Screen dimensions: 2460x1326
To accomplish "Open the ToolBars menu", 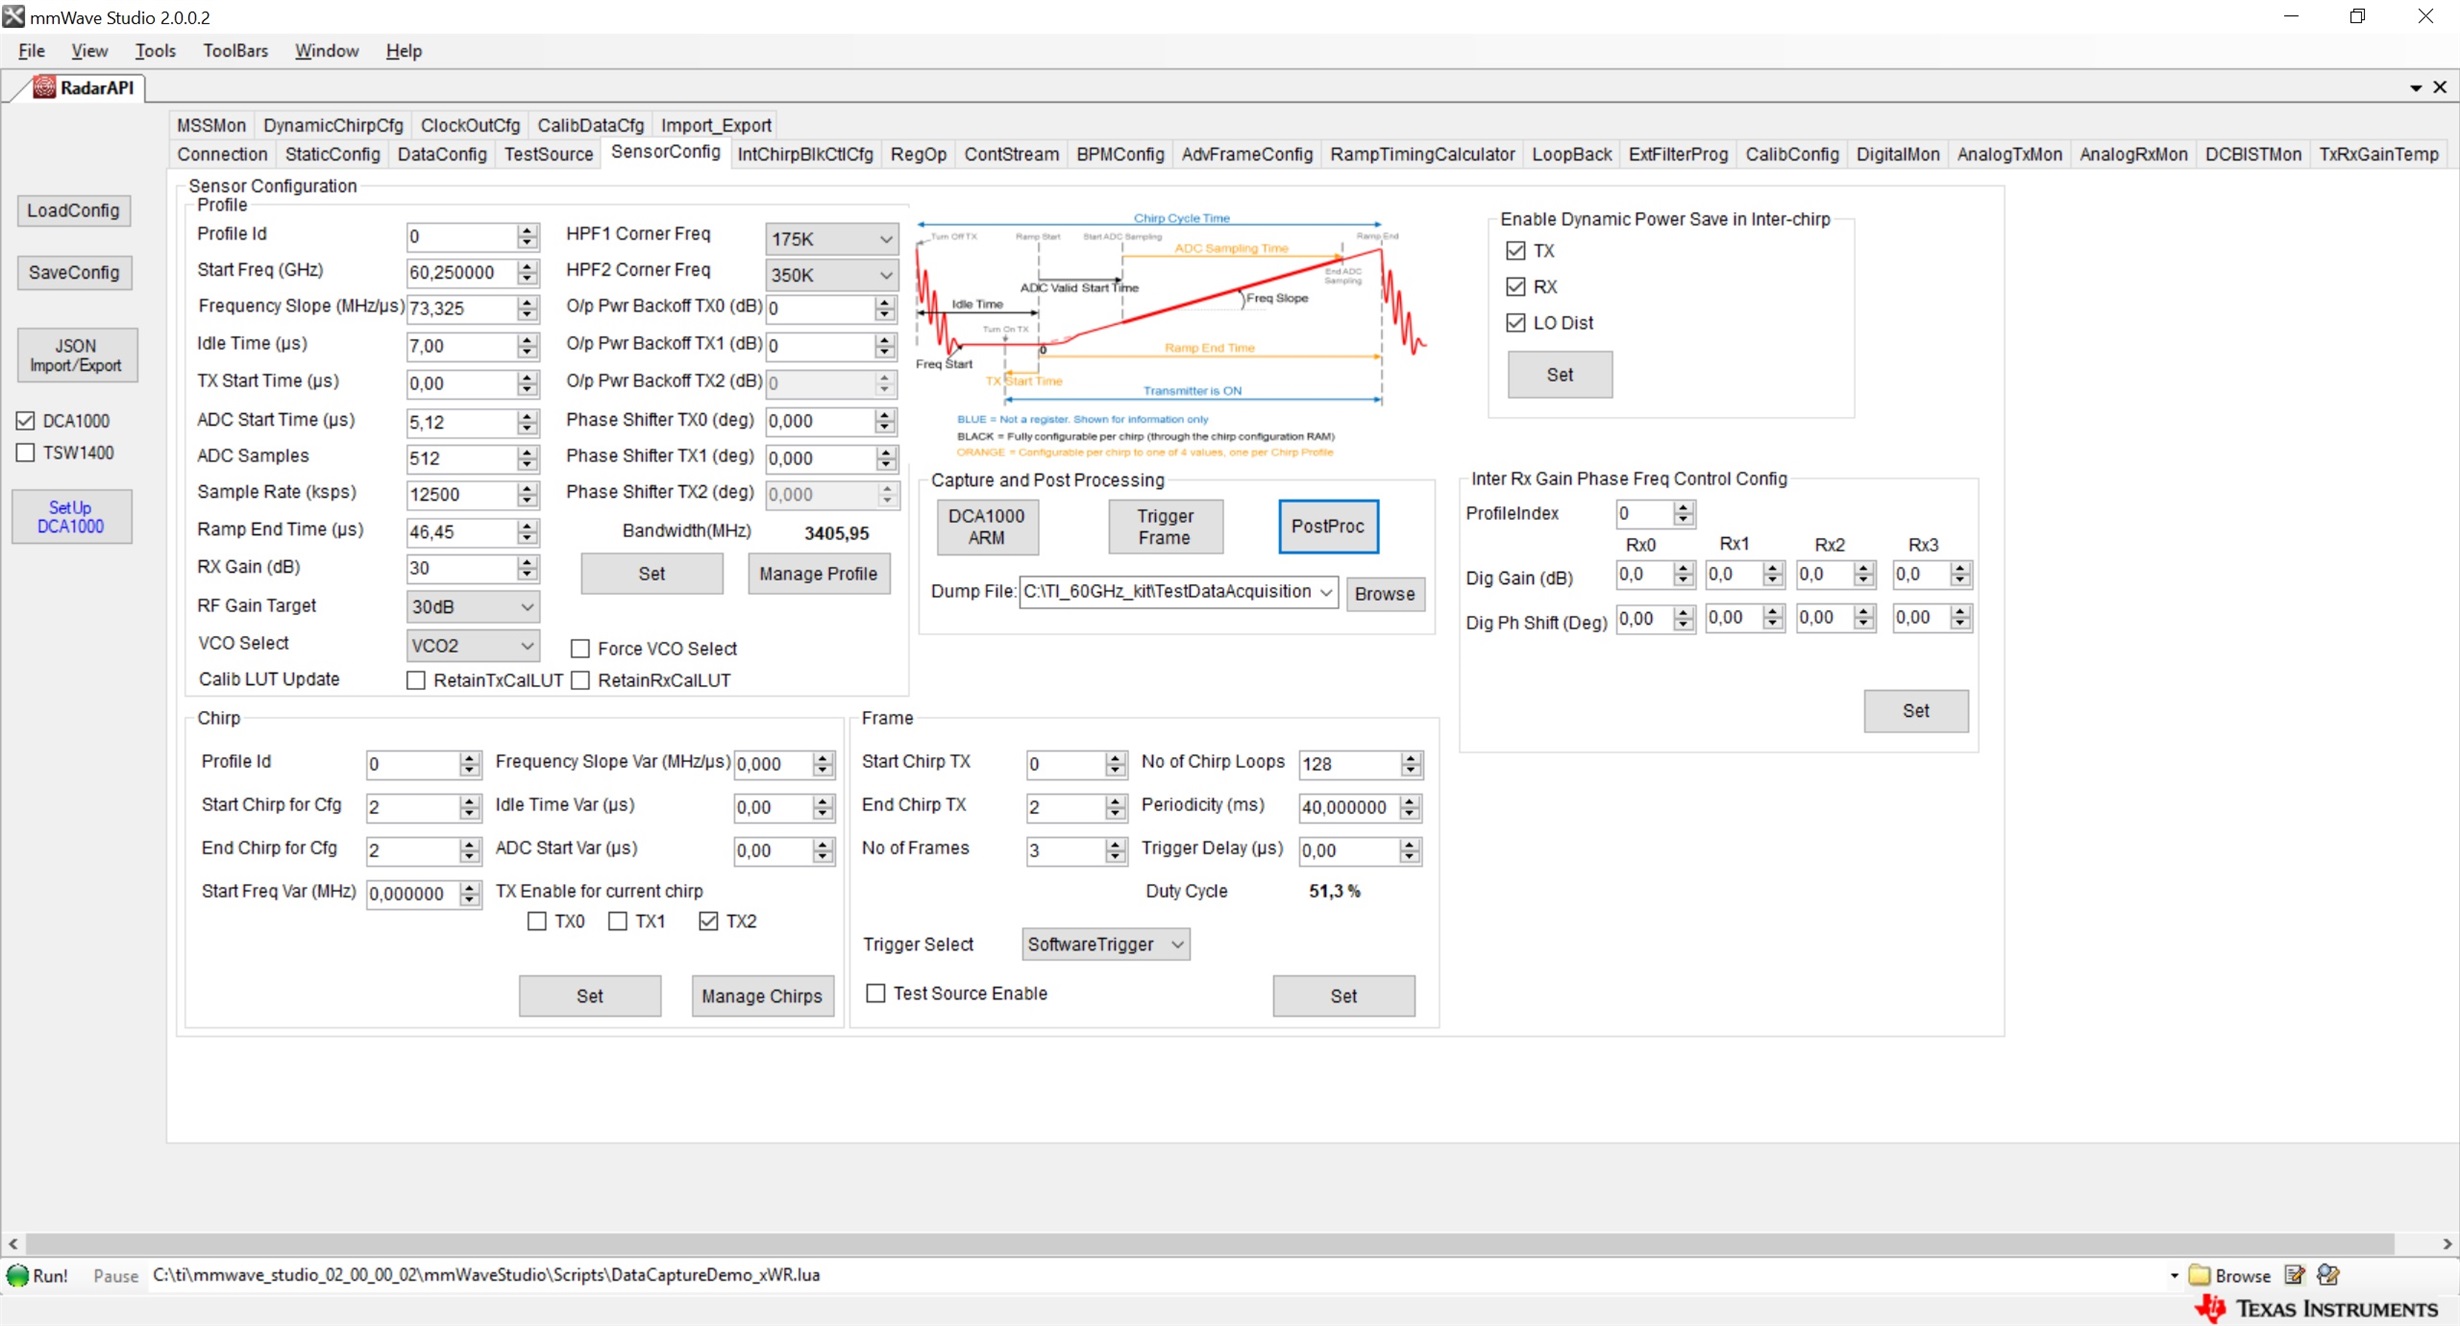I will coord(235,51).
